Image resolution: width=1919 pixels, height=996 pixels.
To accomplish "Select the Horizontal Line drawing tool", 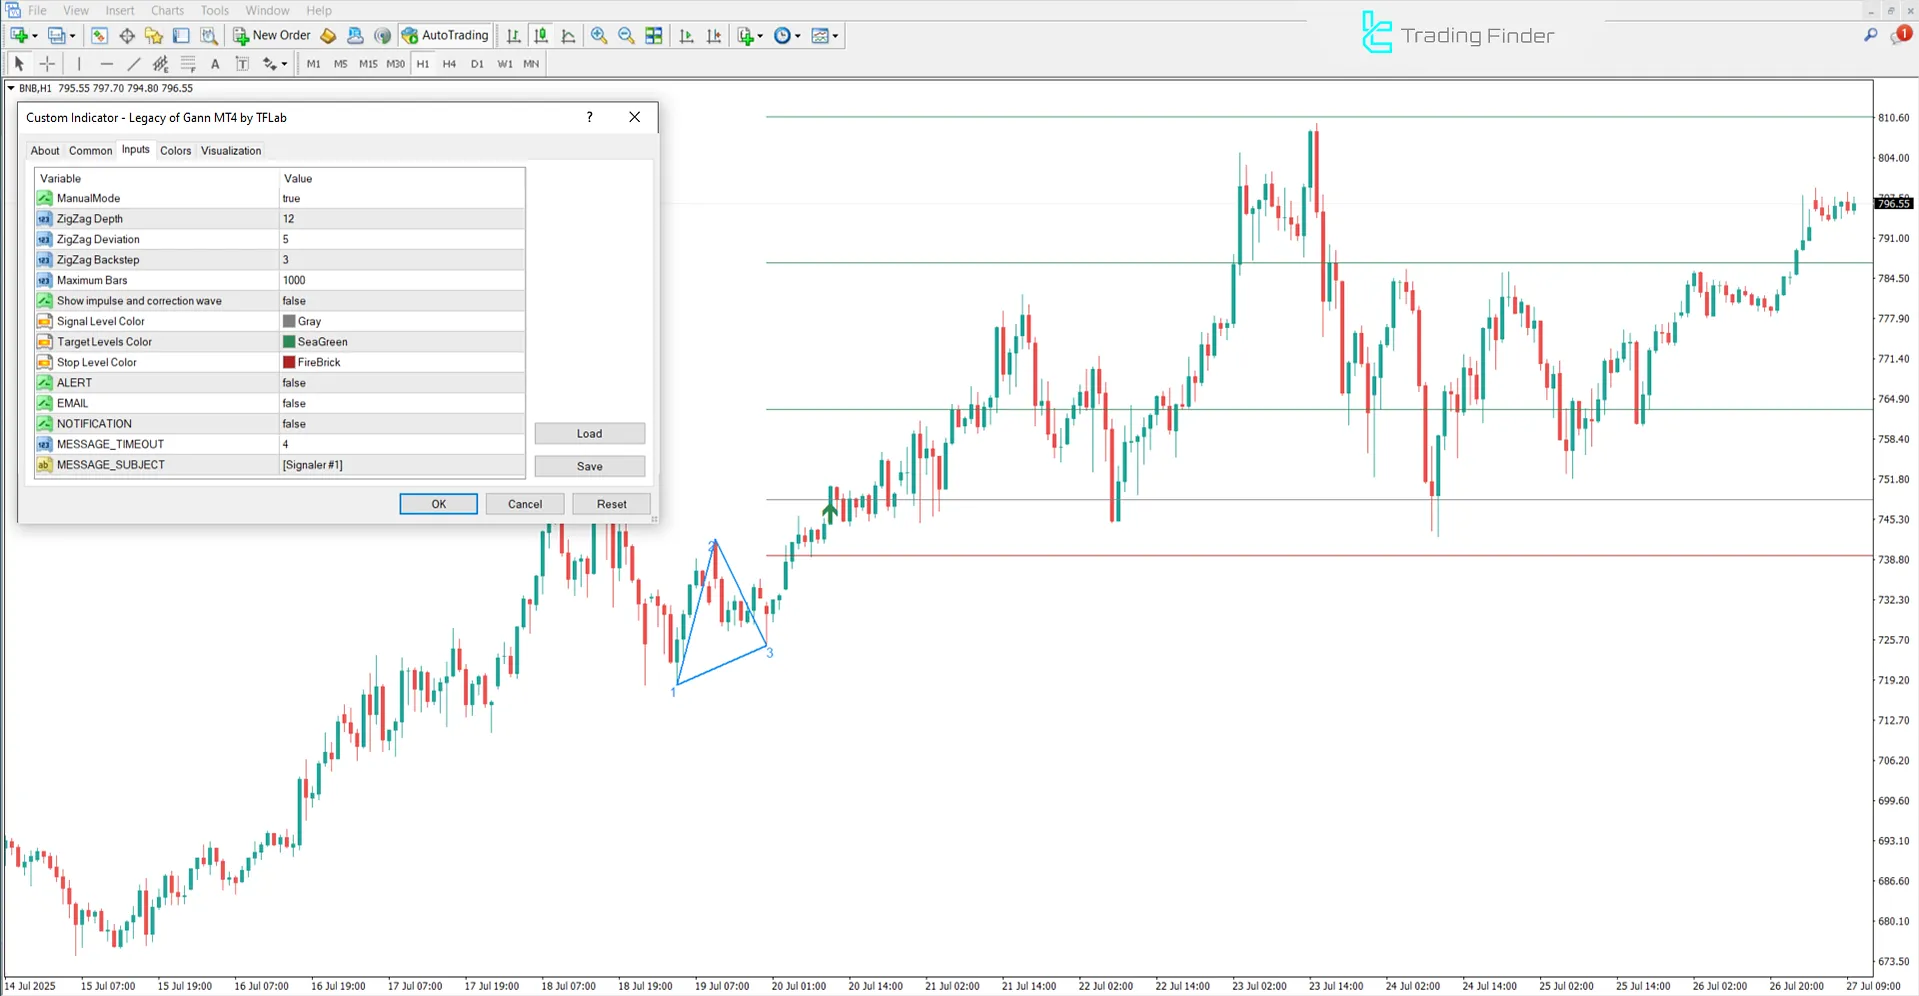I will [x=107, y=63].
